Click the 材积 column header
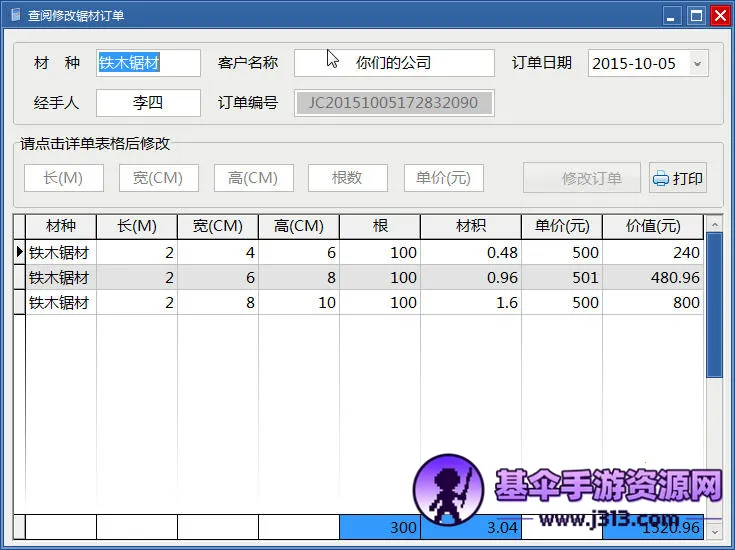Viewport: 735px width, 550px height. 471,226
